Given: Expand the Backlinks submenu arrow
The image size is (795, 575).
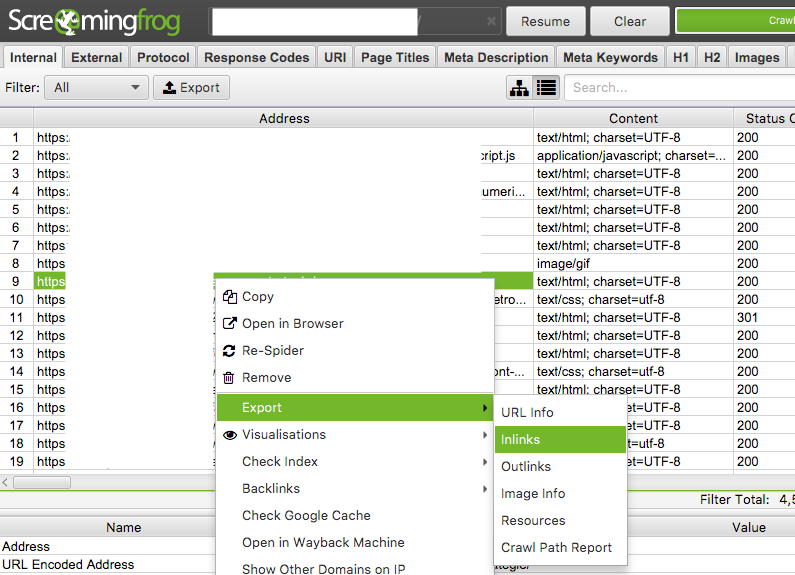Looking at the screenshot, I should [x=485, y=489].
